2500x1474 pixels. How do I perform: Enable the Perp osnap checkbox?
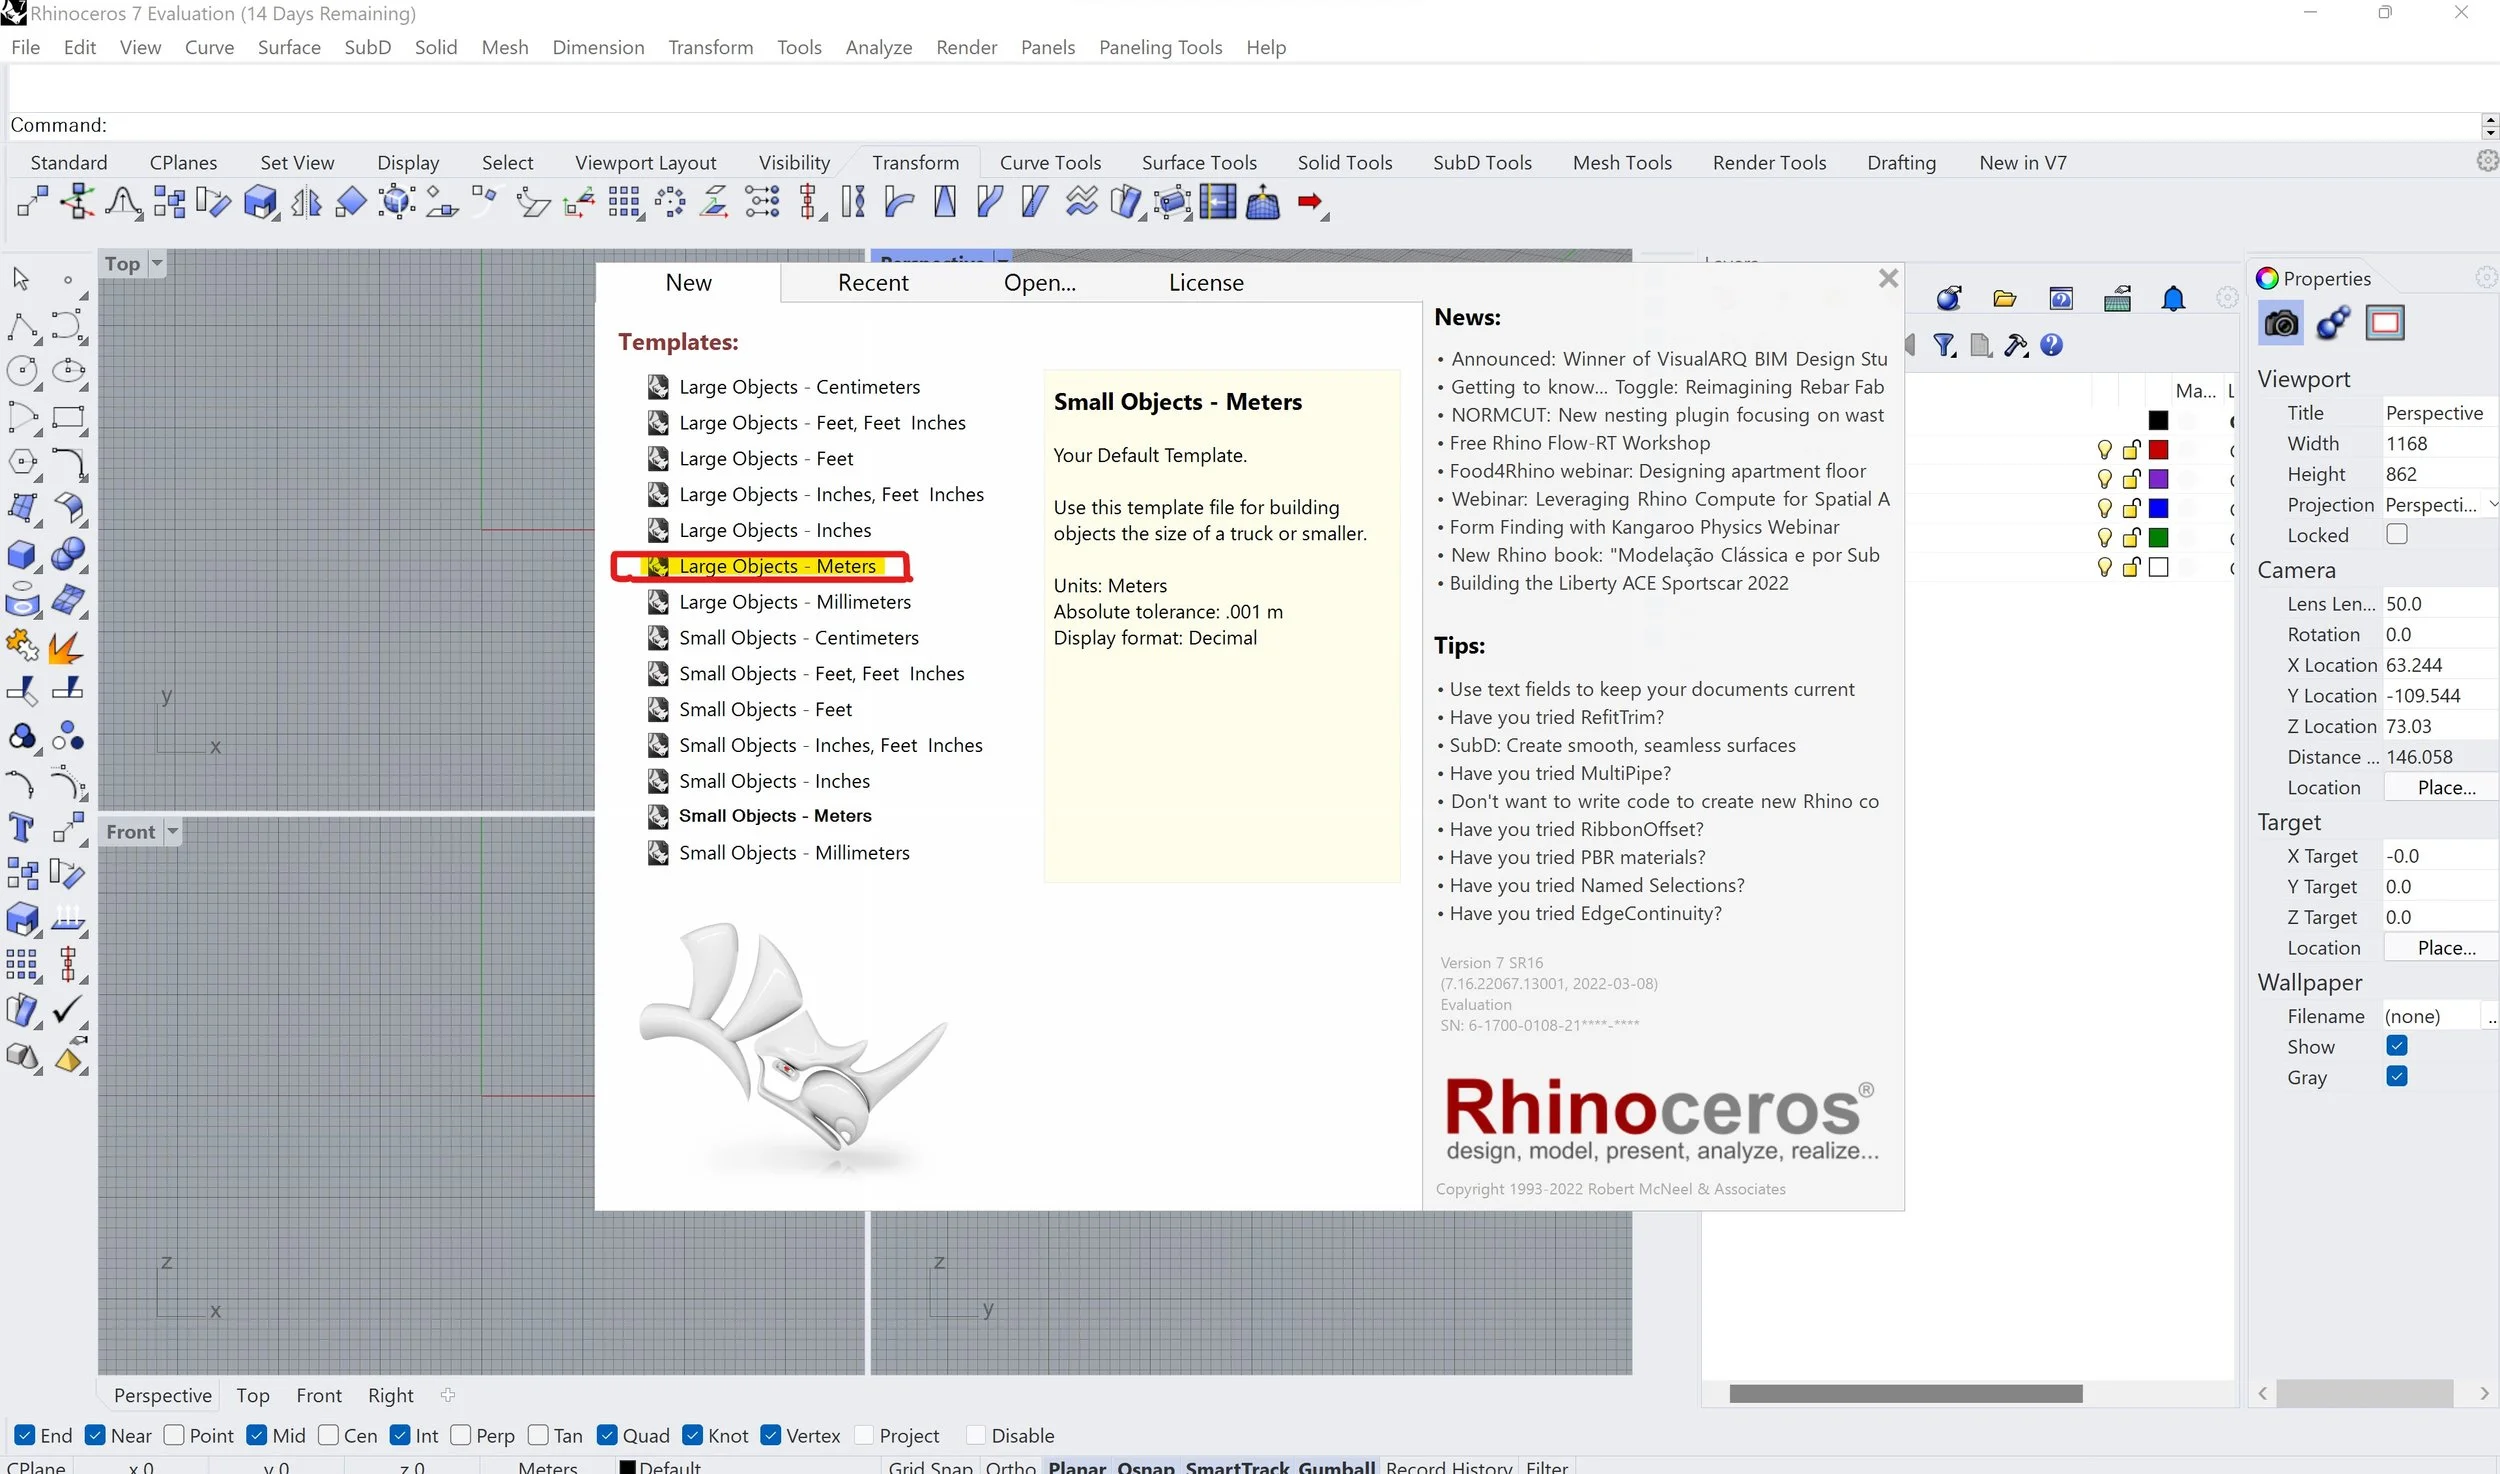461,1435
